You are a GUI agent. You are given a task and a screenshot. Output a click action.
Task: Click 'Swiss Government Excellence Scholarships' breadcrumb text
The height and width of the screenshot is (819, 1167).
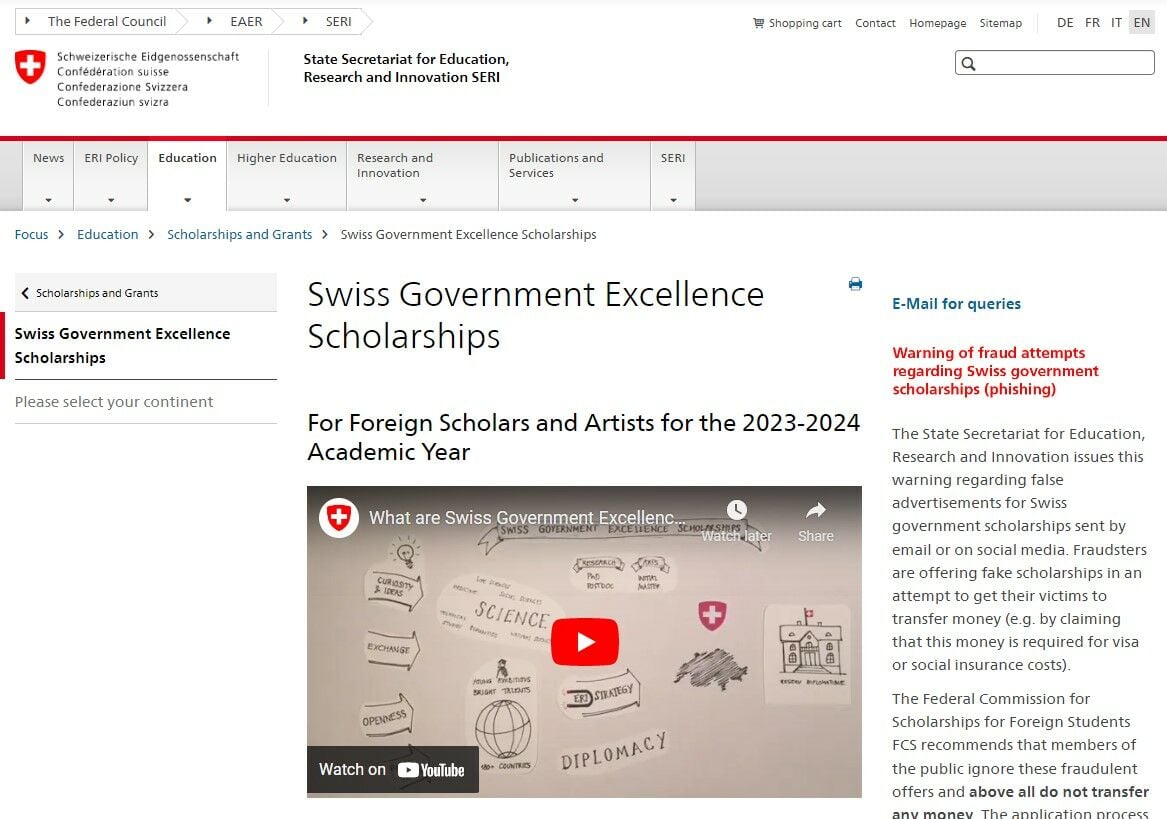(x=468, y=235)
